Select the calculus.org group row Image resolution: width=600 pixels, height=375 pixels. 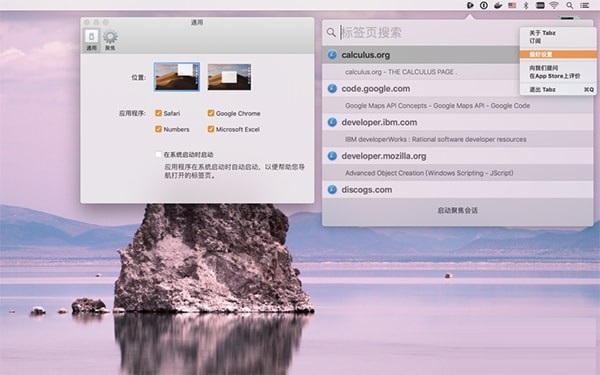tap(421, 55)
